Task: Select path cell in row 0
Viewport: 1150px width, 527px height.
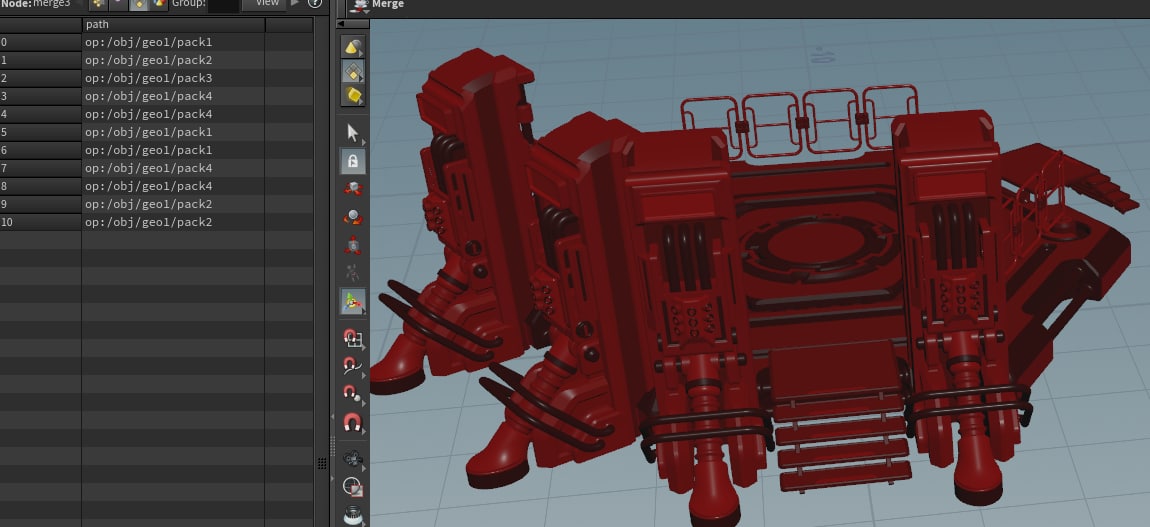Action: click(x=173, y=43)
